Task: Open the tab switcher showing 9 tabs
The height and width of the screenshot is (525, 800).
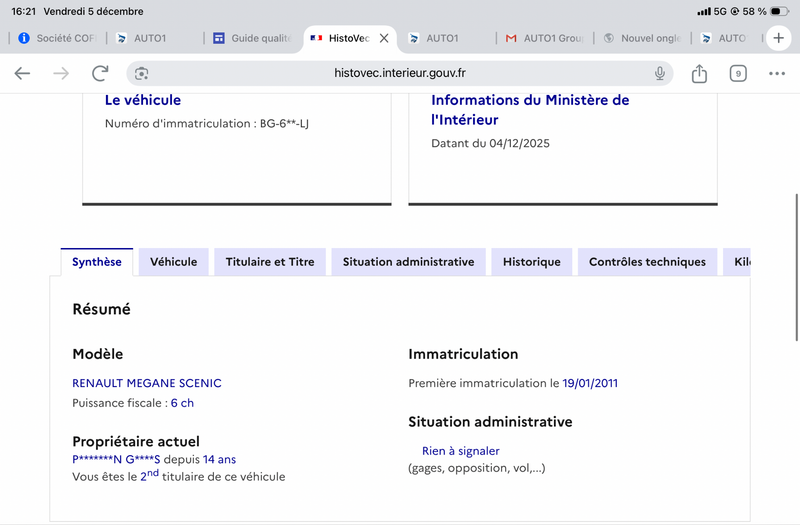Action: click(x=738, y=73)
